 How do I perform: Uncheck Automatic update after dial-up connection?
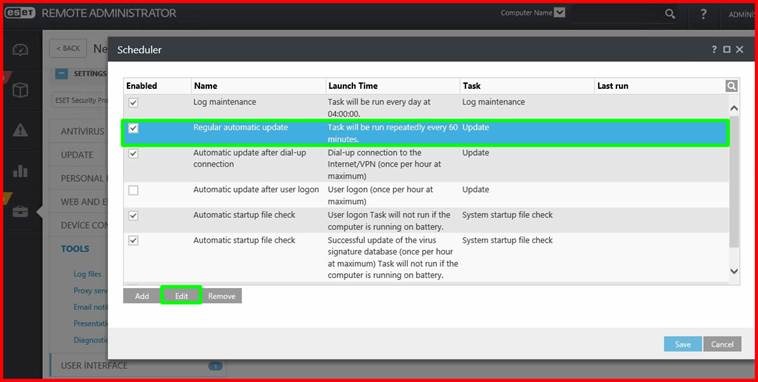click(x=133, y=153)
